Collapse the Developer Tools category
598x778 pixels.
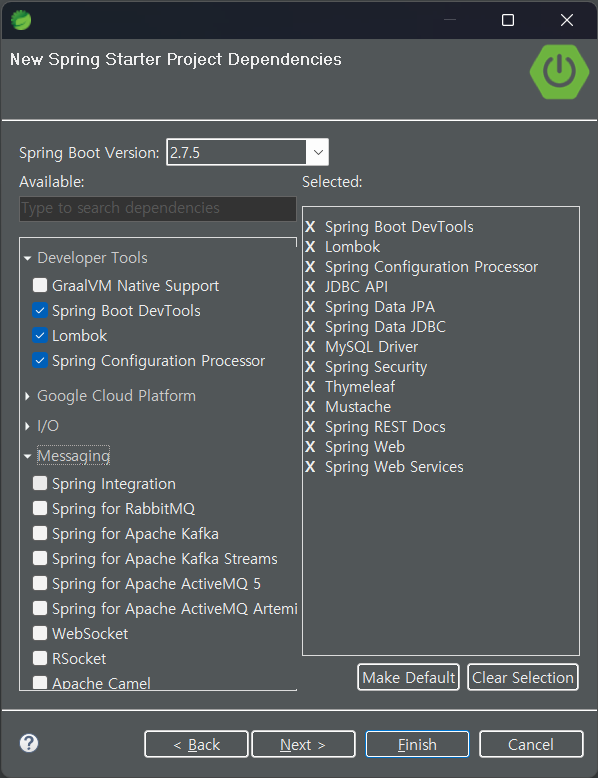point(27,258)
